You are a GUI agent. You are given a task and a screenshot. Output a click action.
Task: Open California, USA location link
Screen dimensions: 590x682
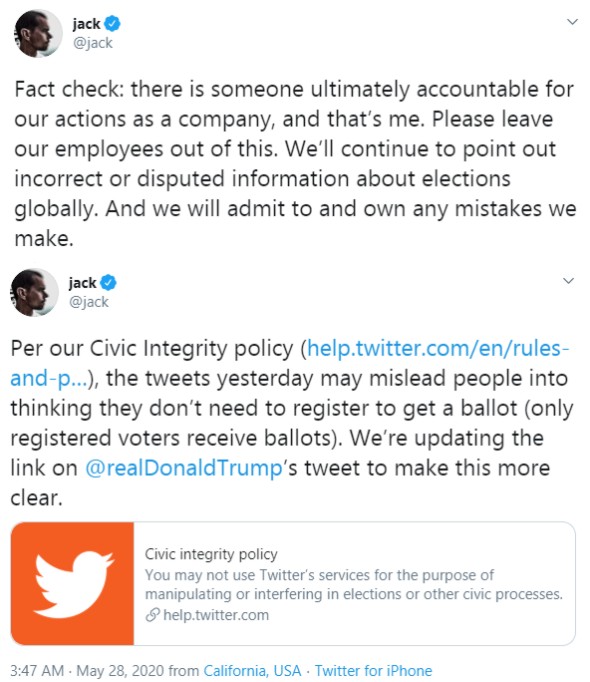tap(252, 670)
